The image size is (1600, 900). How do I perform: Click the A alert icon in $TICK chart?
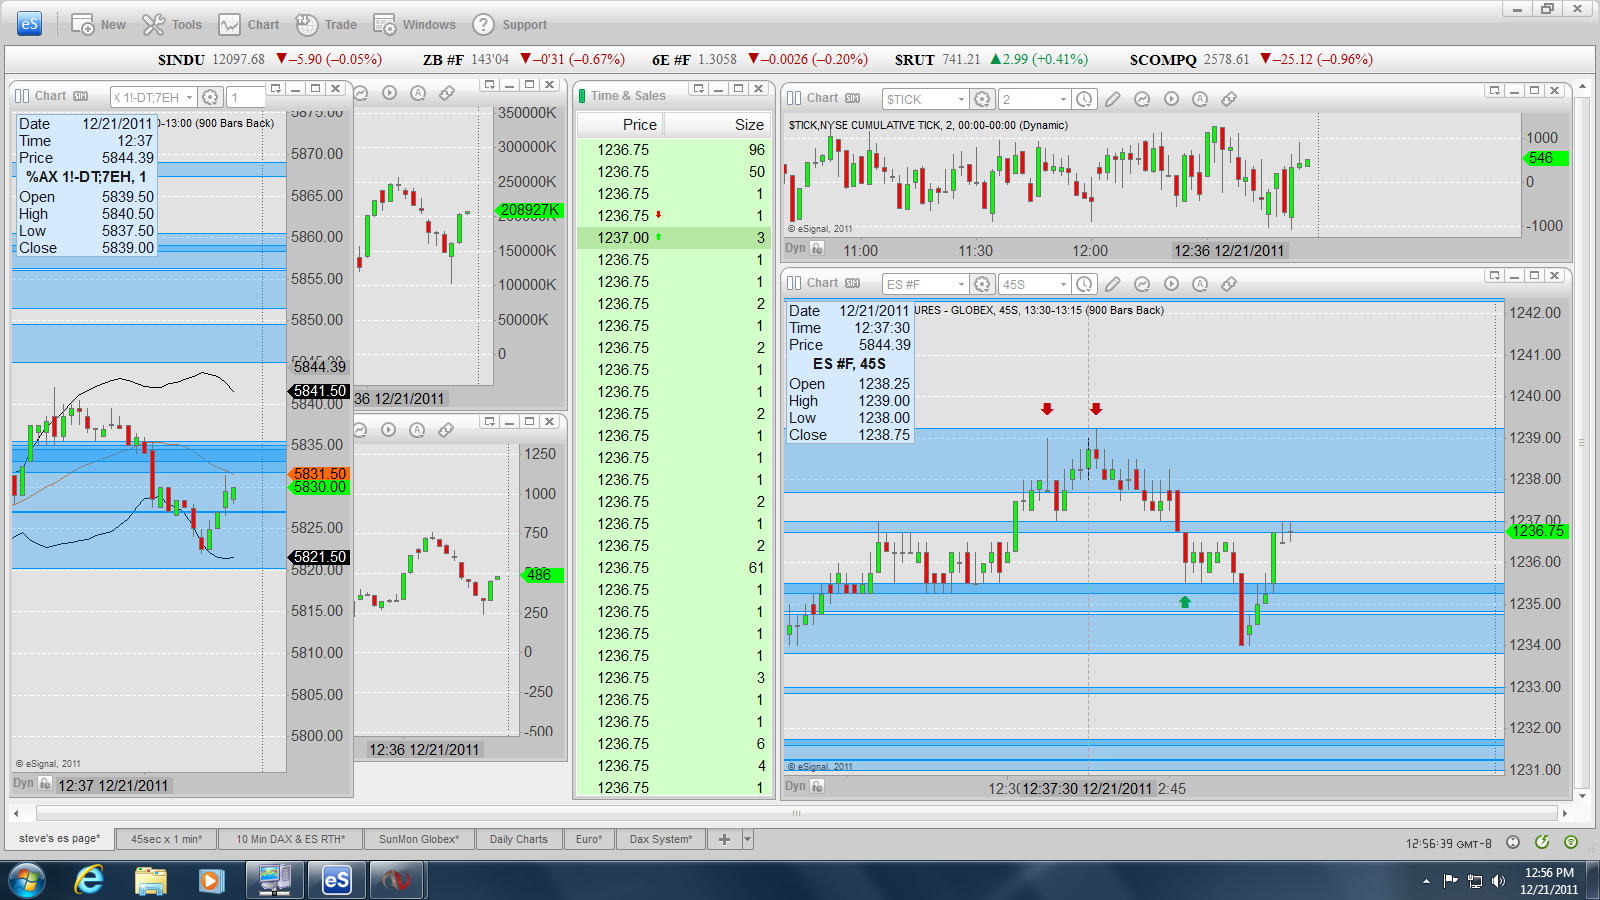pyautogui.click(x=1200, y=99)
